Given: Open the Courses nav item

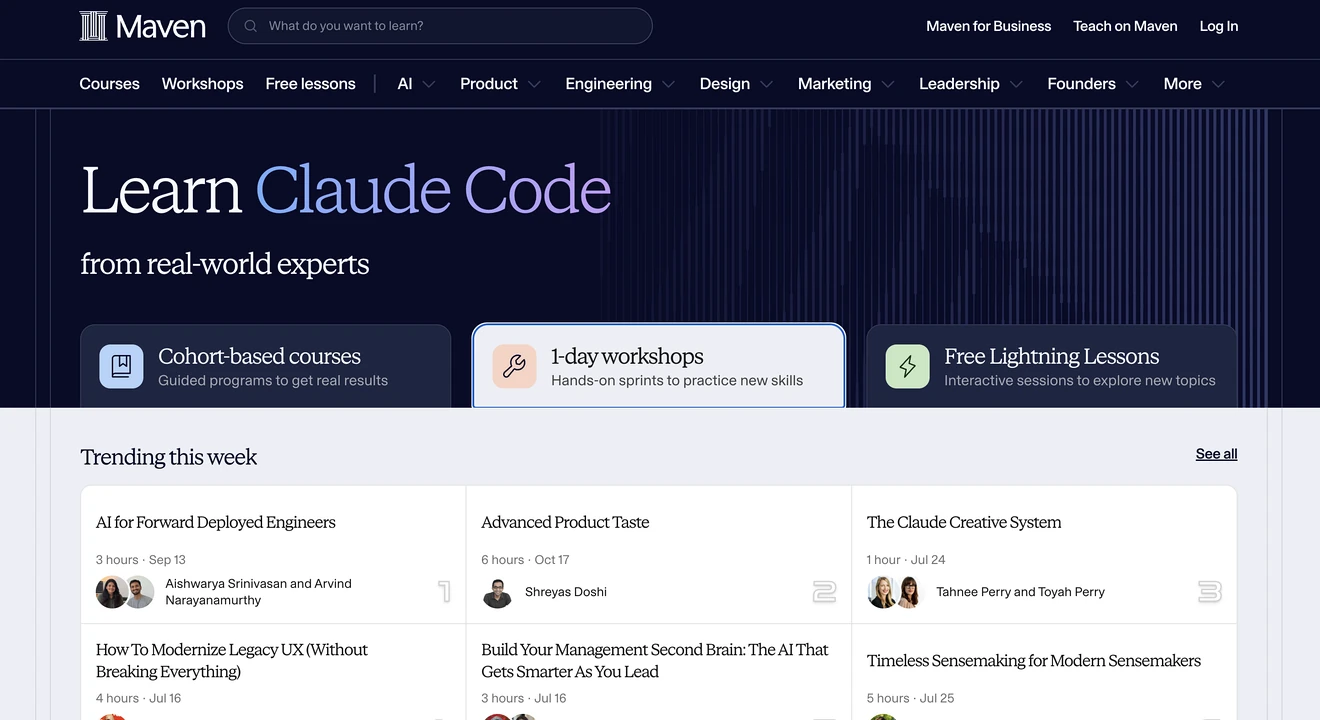Looking at the screenshot, I should pos(110,84).
